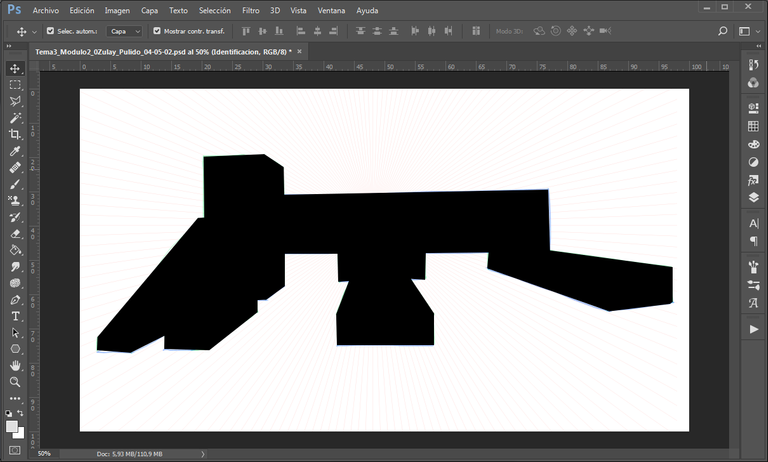Viewport: 768px width, 462px height.
Task: Open the Capa menu
Action: point(149,10)
